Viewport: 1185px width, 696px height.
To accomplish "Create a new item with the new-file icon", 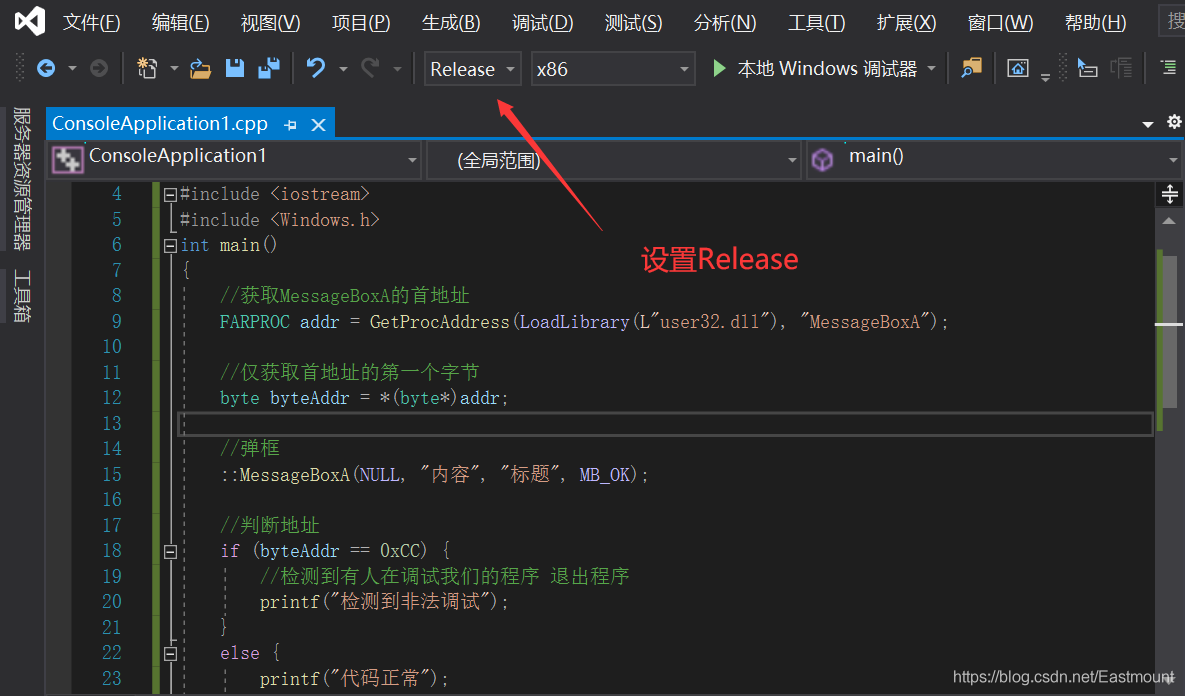I will pyautogui.click(x=147, y=69).
